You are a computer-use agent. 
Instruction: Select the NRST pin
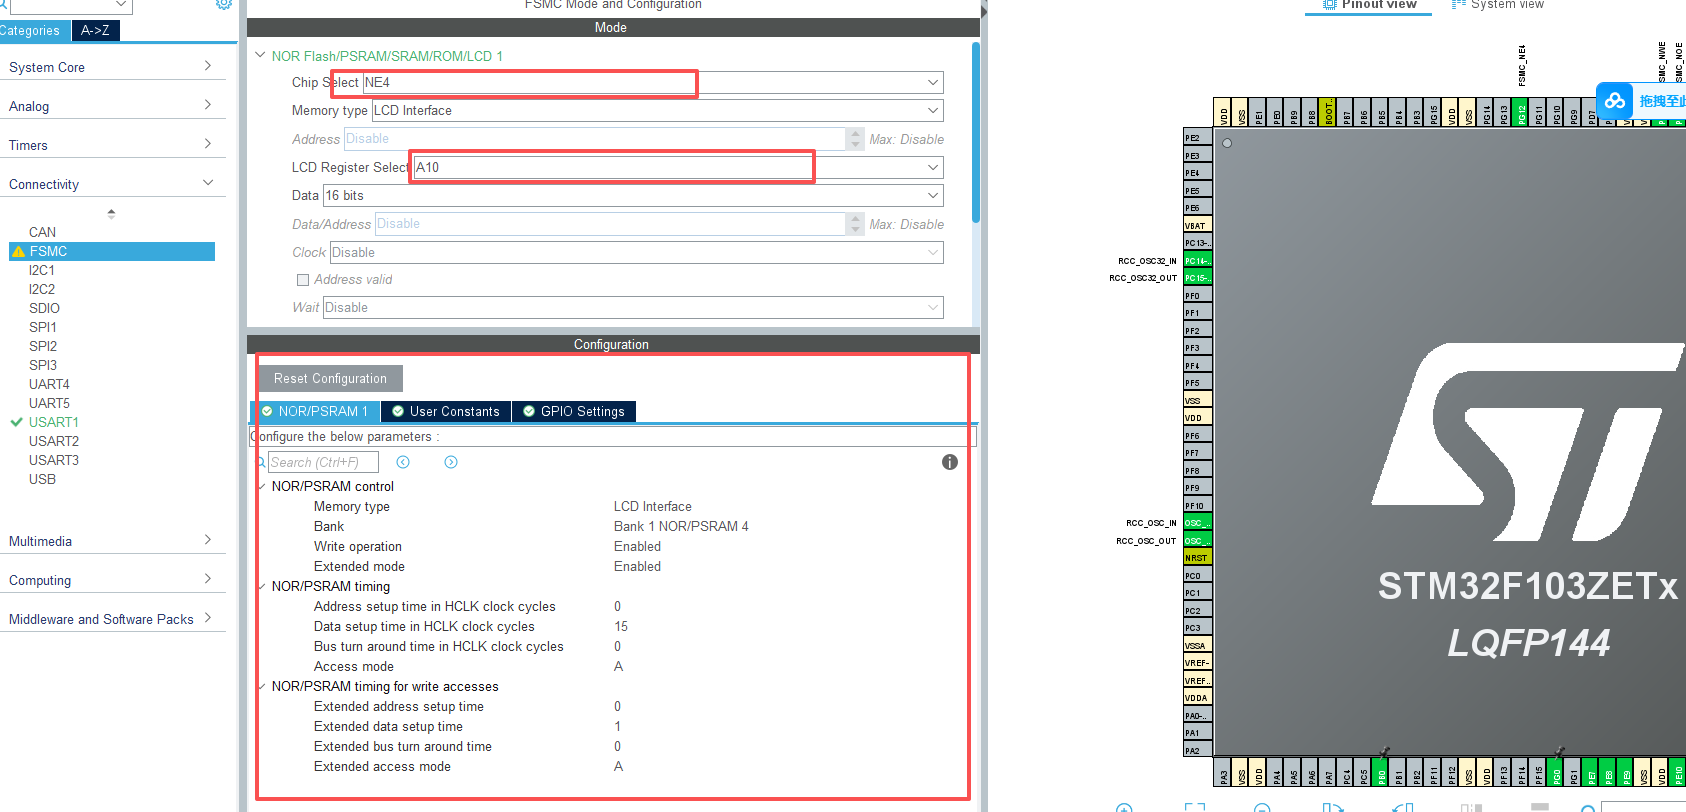point(1197,558)
